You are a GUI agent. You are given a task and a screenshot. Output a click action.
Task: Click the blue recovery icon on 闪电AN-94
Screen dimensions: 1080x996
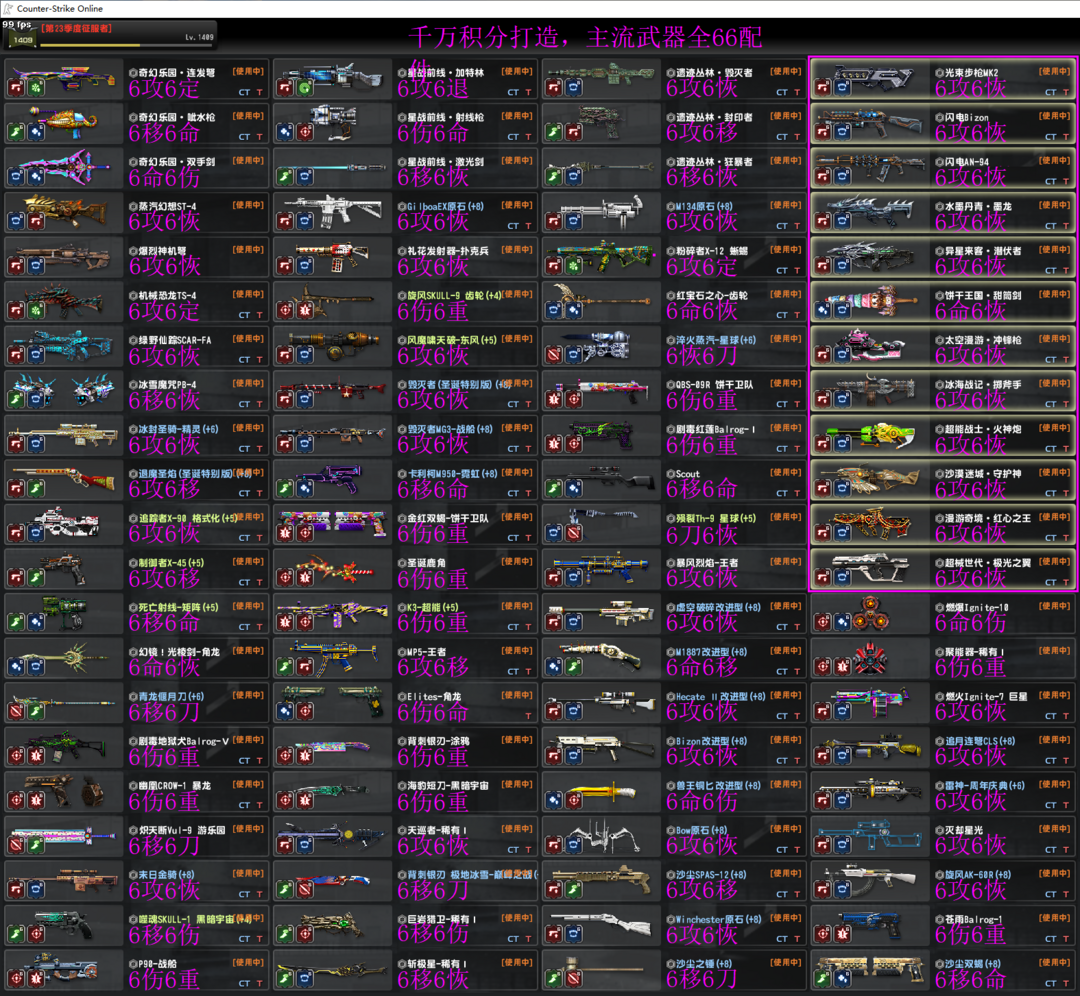(x=843, y=177)
